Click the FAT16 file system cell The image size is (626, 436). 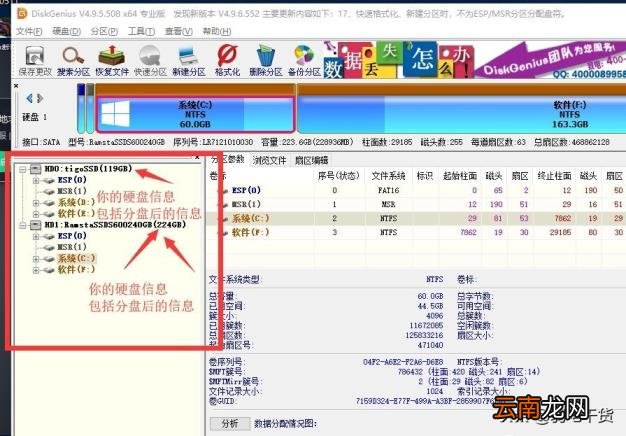click(388, 190)
